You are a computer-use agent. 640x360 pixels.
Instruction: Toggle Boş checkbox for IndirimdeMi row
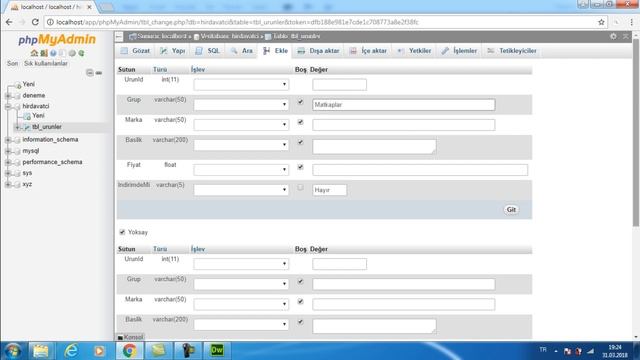click(300, 187)
